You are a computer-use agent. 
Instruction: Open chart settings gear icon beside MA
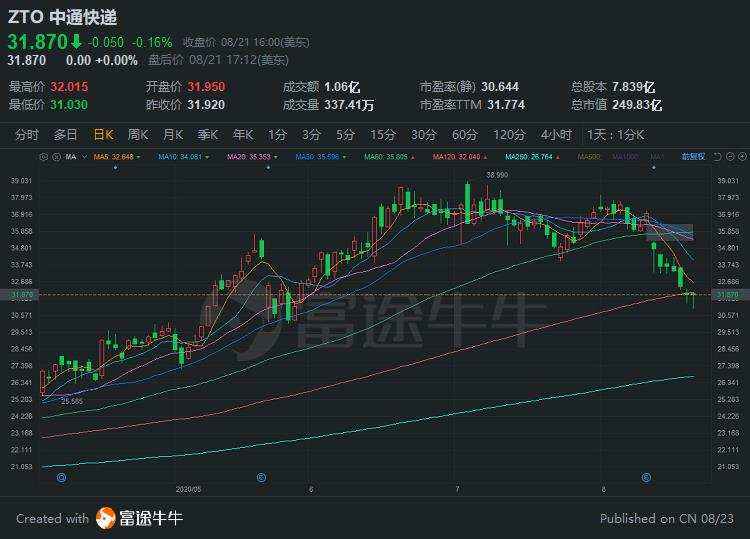(44, 157)
